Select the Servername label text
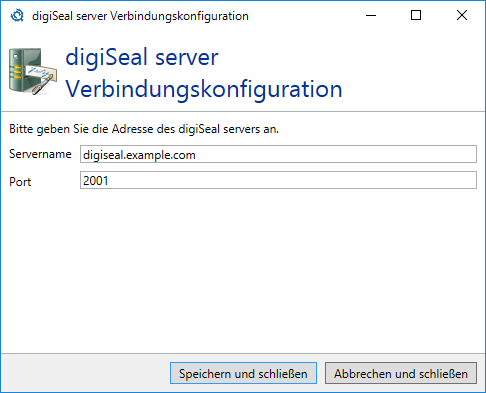This screenshot has width=486, height=393. point(40,154)
